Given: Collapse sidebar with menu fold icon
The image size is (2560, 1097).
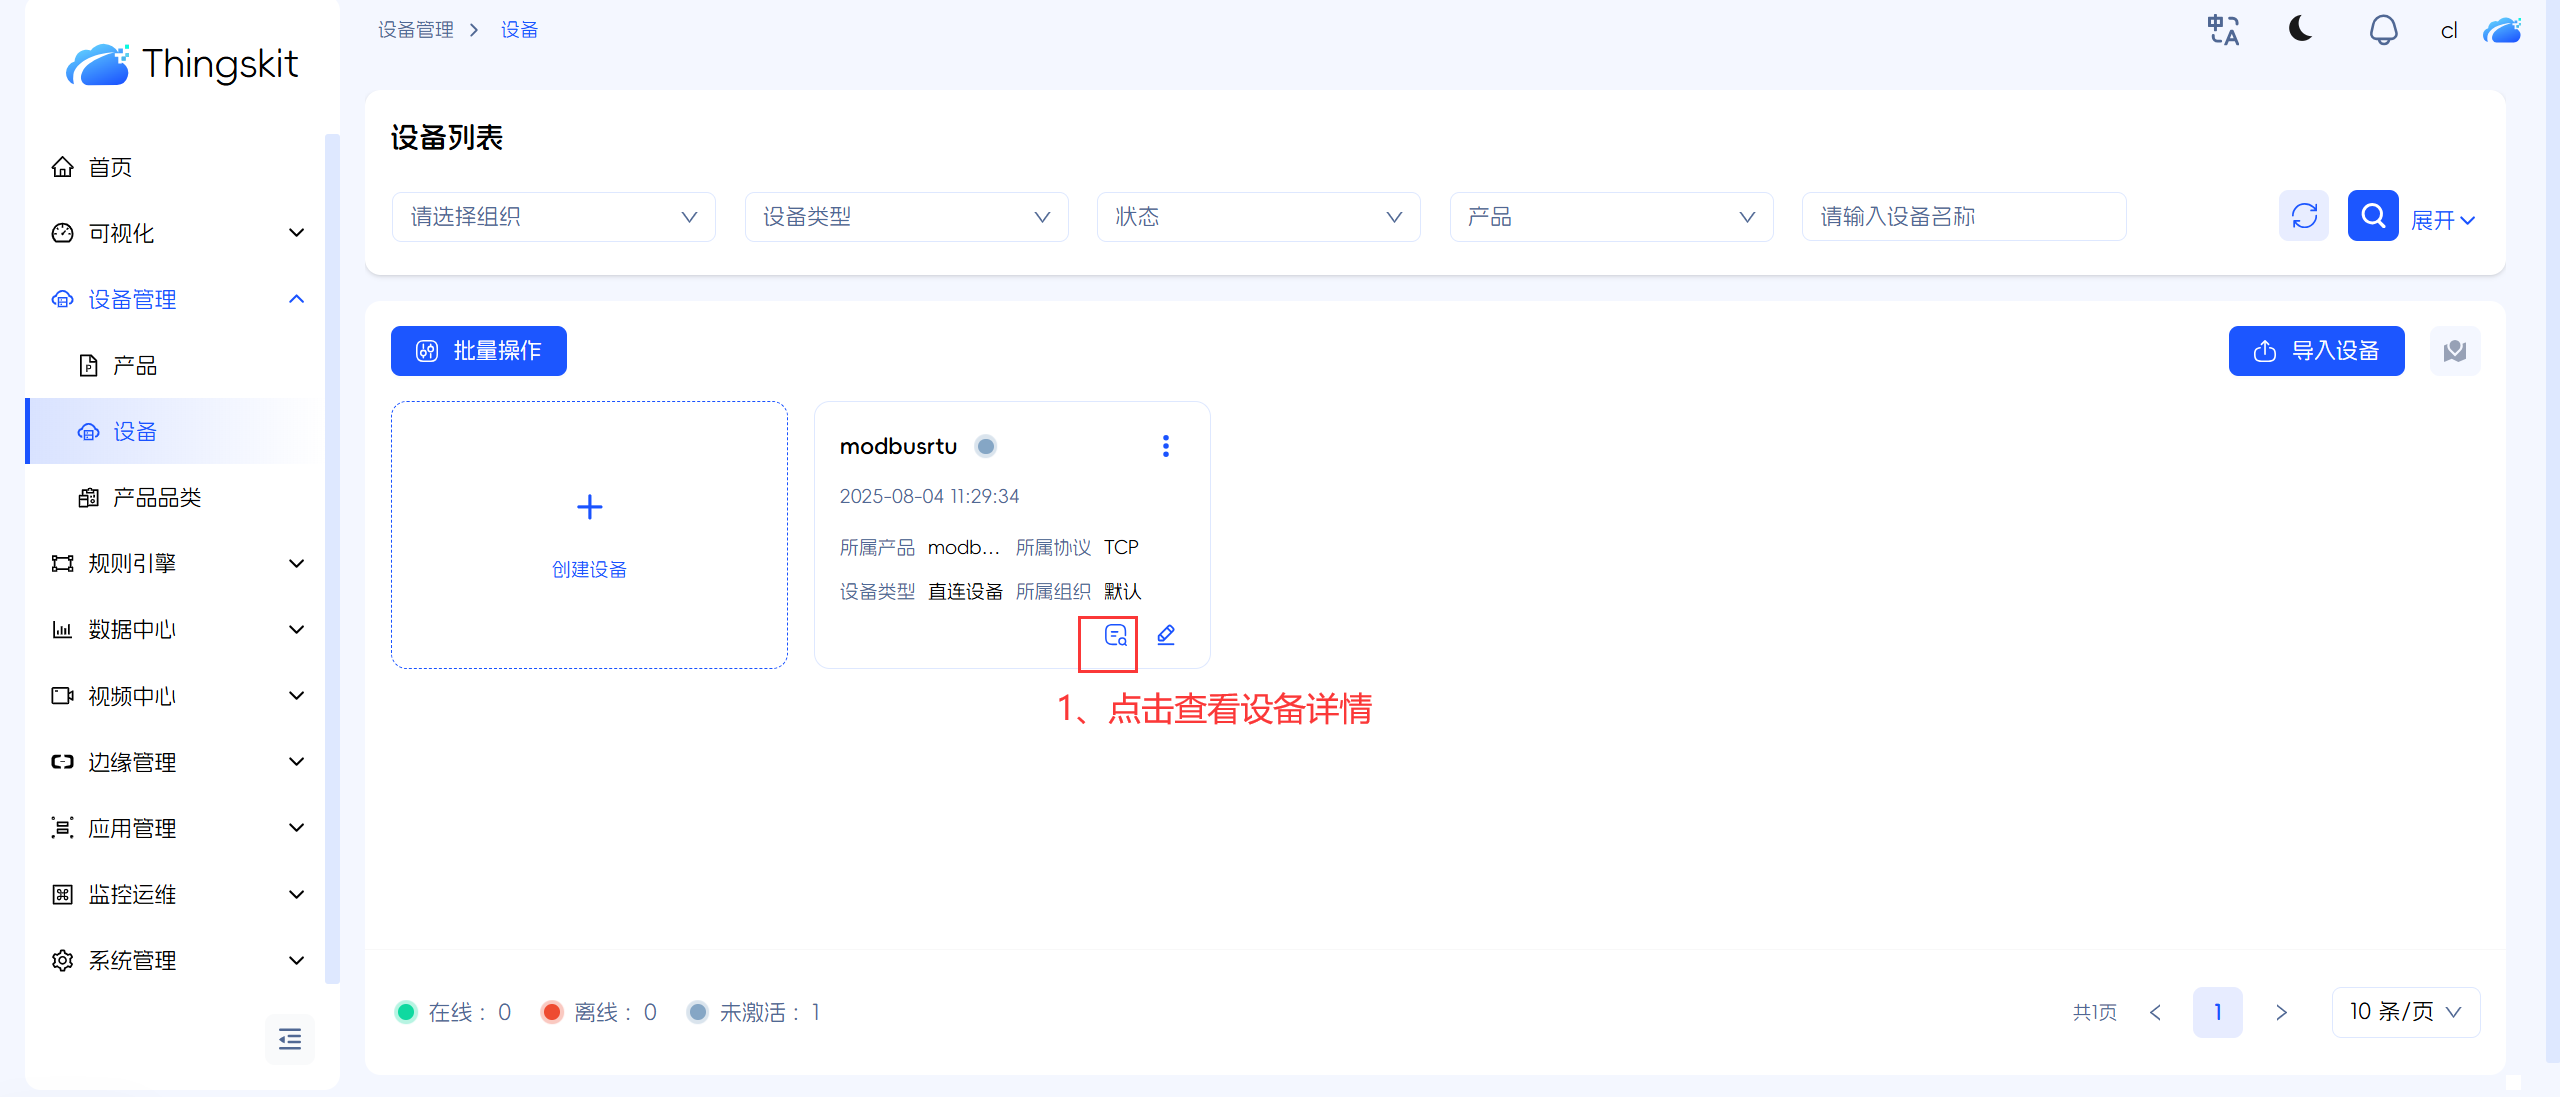Looking at the screenshot, I should pos(290,1039).
